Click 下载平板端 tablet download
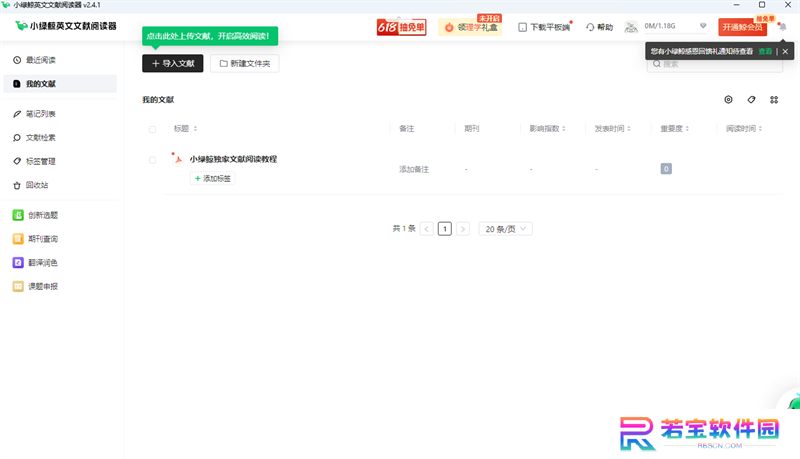This screenshot has width=800, height=459. tap(544, 27)
